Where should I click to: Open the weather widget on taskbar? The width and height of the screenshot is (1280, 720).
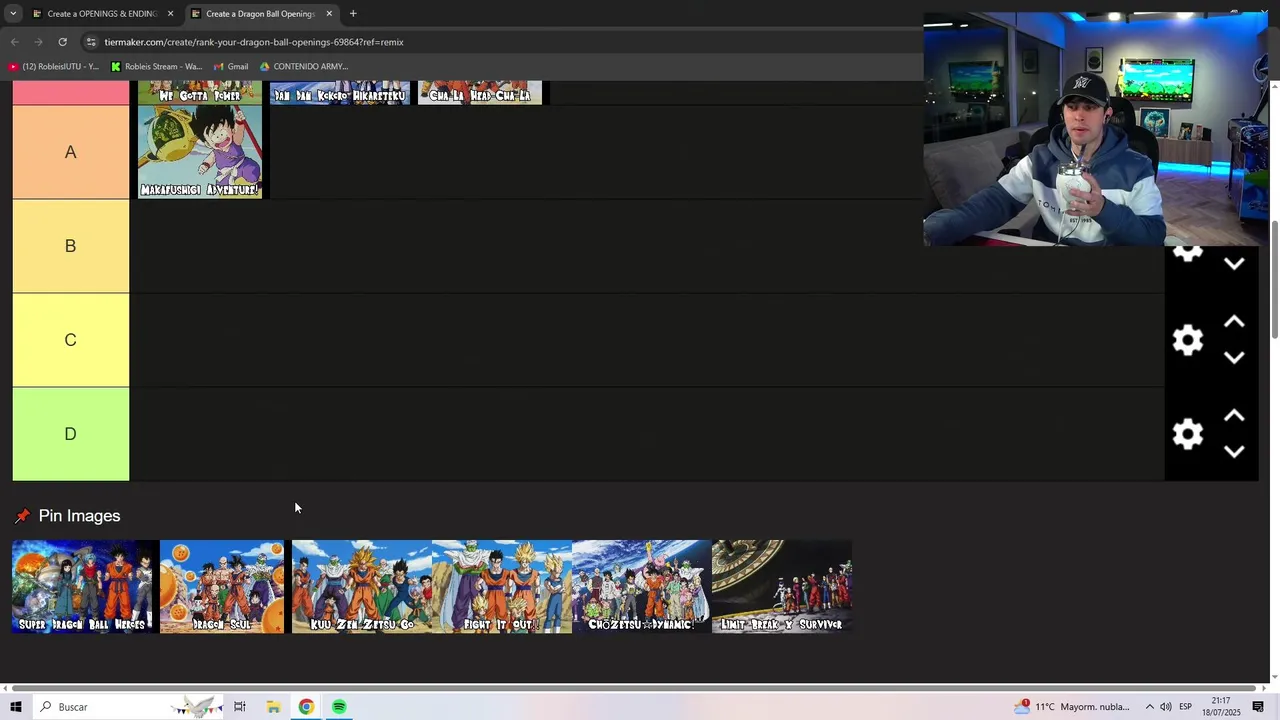click(x=1072, y=707)
